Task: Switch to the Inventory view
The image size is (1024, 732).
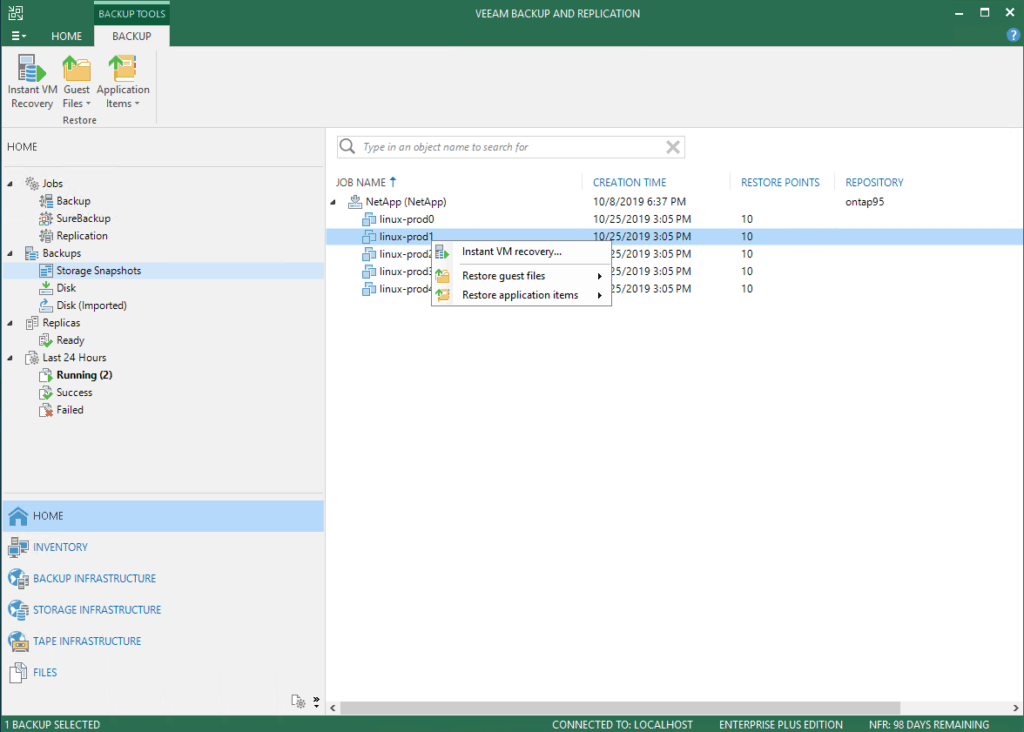Action: [60, 547]
